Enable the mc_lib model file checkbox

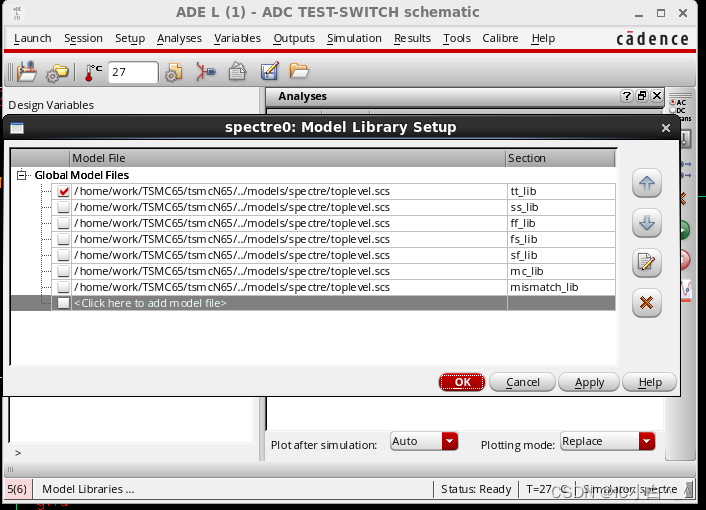pyautogui.click(x=63, y=271)
